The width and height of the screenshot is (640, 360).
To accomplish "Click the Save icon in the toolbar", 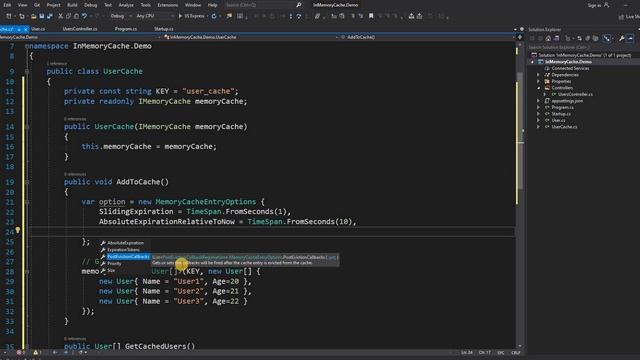I will click(42, 16).
